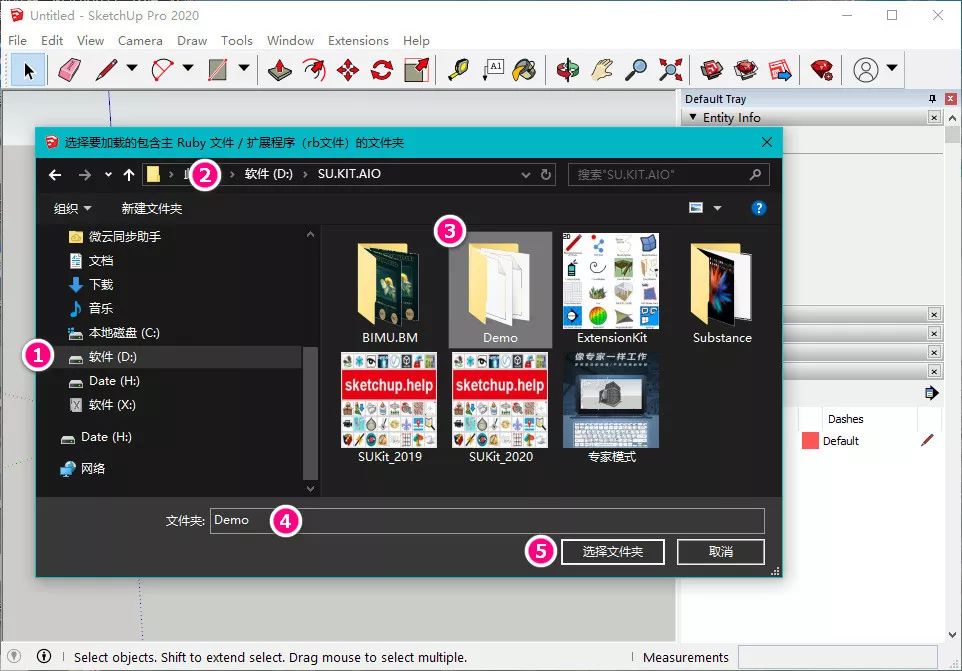Pick the Scale tool
Viewport: 962px width, 671px height.
coord(417,70)
